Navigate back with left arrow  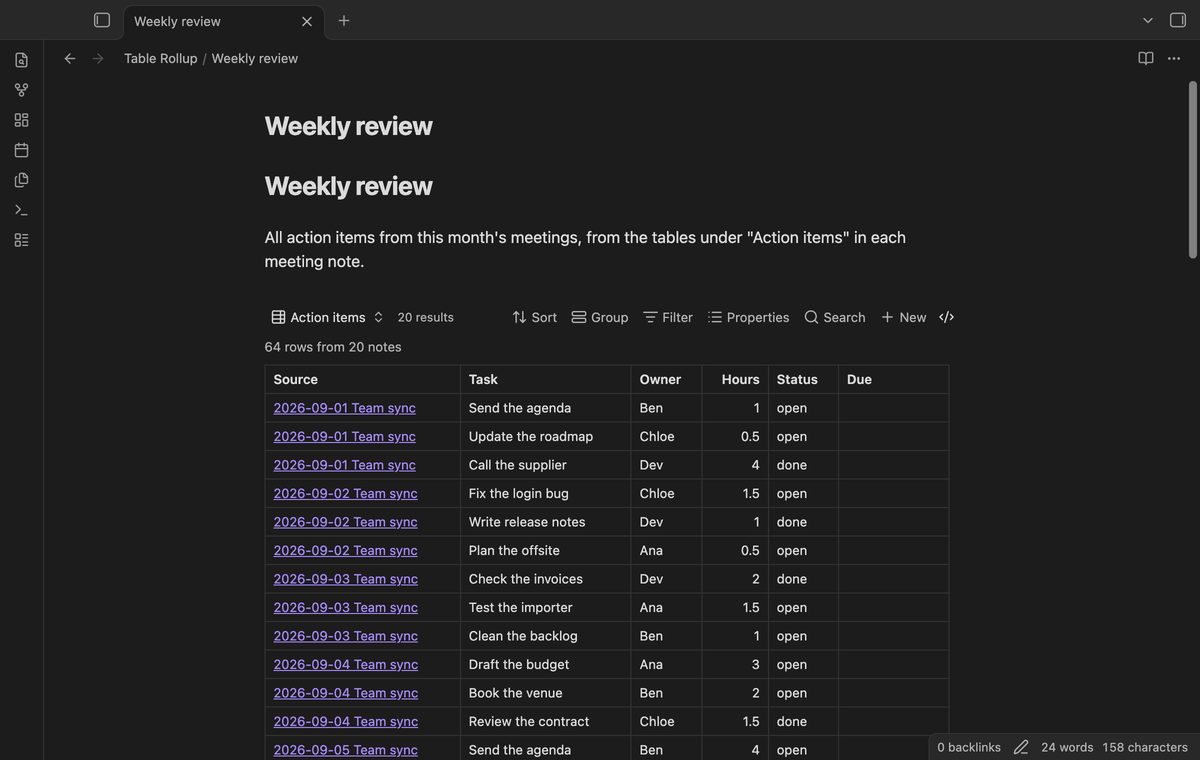[70, 58]
